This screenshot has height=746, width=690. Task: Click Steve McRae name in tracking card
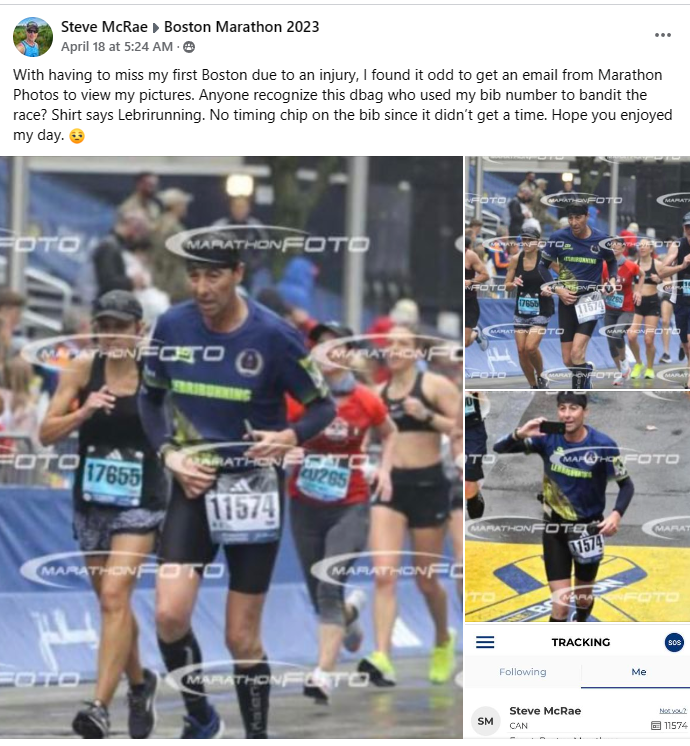[545, 711]
